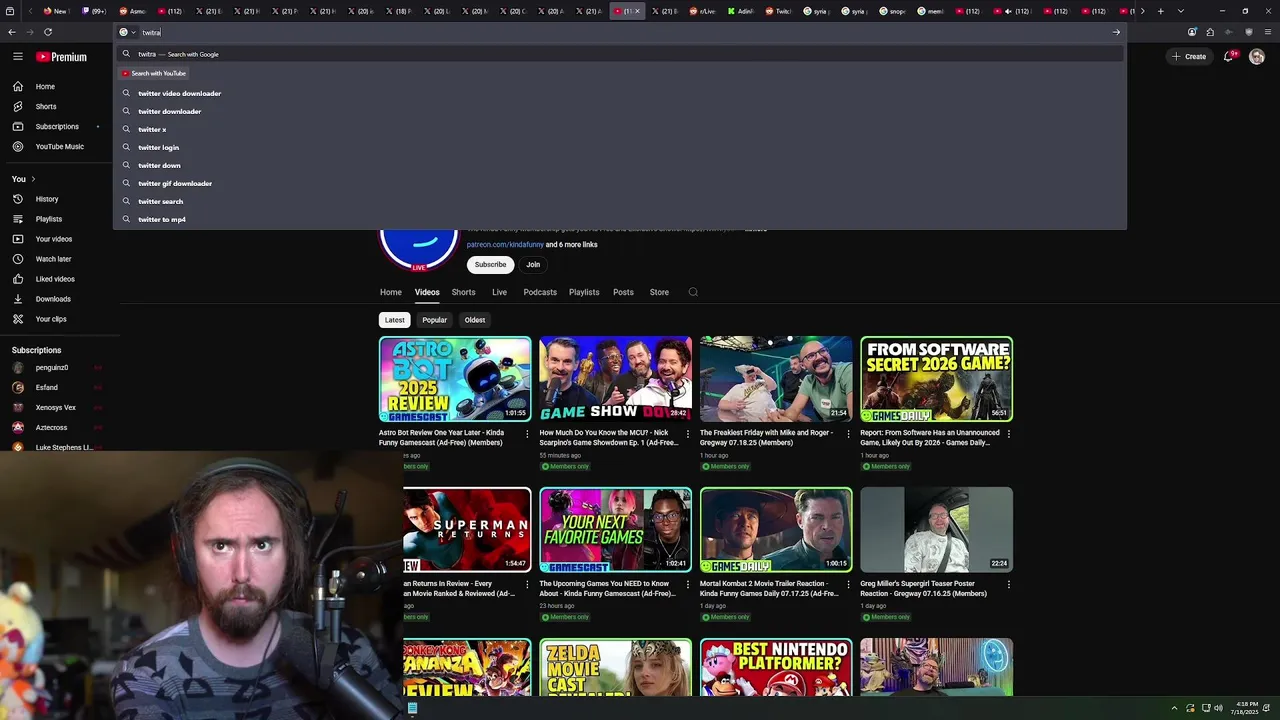Open options for the Greg Miller Supergirl video

pyautogui.click(x=1008, y=584)
